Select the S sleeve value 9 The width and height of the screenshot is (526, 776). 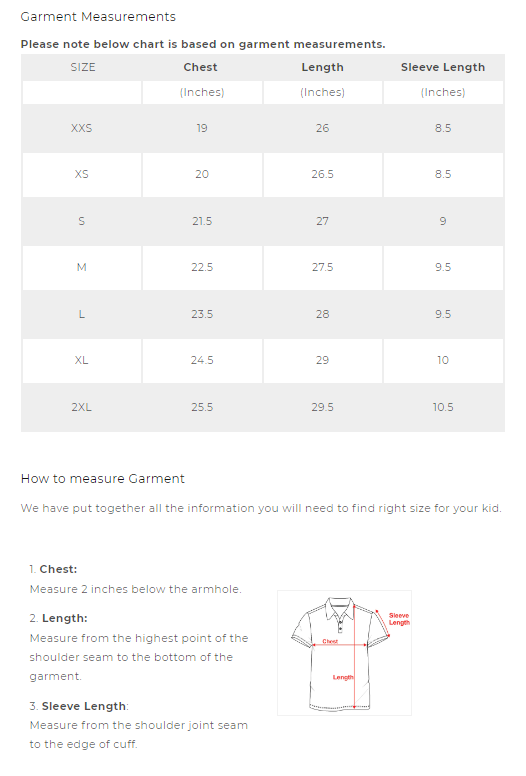pyautogui.click(x=443, y=221)
